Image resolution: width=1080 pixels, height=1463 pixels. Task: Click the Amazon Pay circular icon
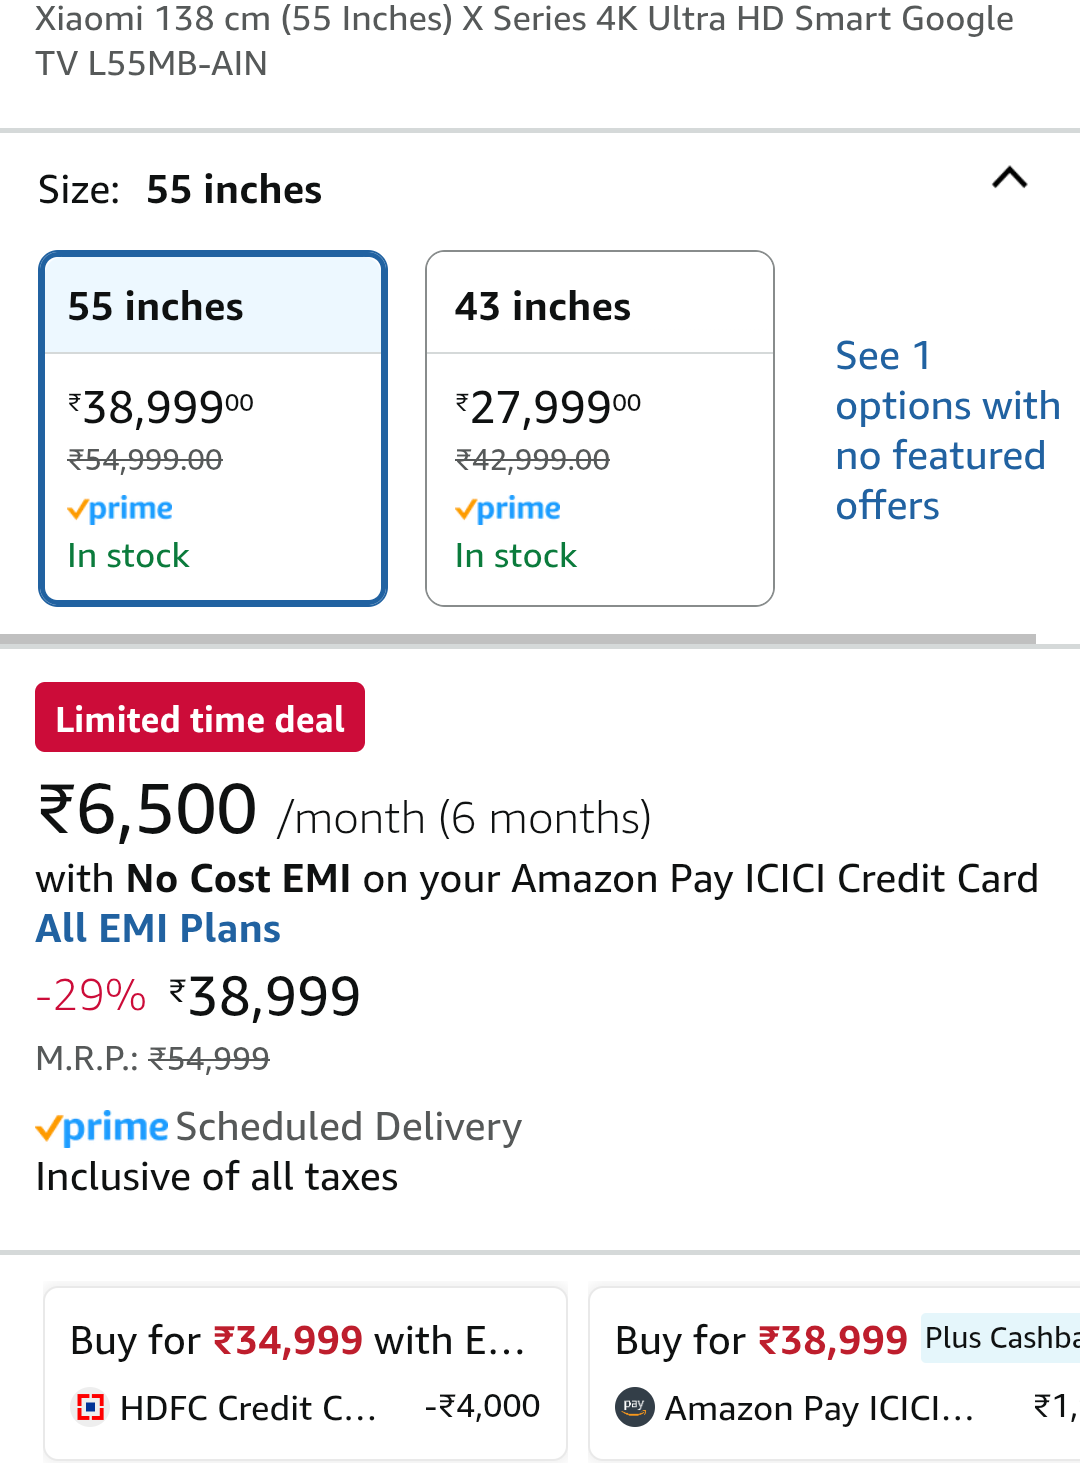[634, 1407]
